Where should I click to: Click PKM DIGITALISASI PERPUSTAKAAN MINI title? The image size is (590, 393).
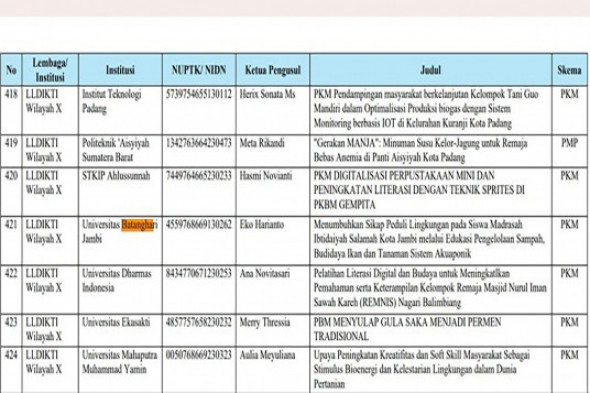coord(419,190)
